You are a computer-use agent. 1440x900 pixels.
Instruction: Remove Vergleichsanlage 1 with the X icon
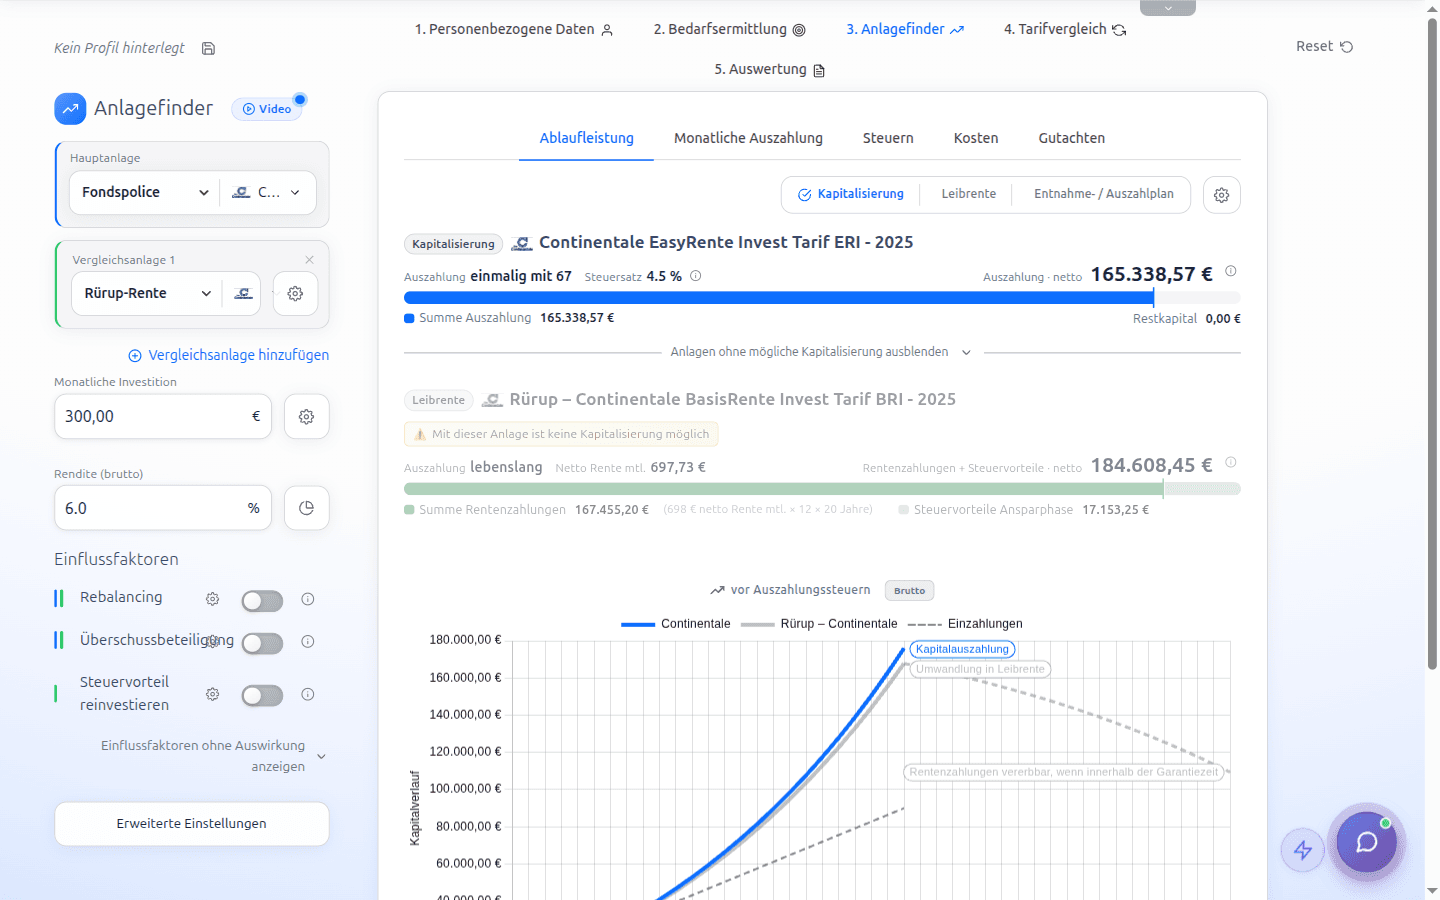click(x=309, y=260)
